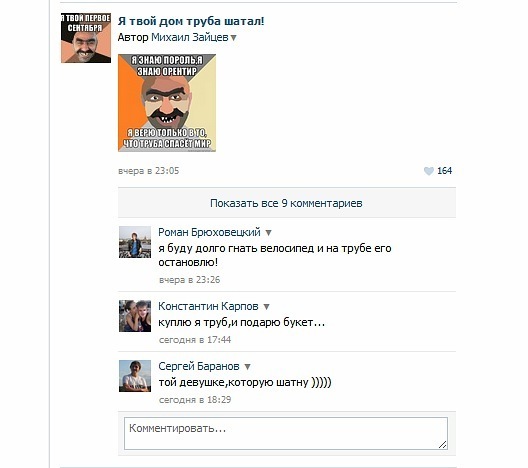Screen dimensions: 528x468
Task: Click the comment box resize handle
Action: tap(443, 445)
